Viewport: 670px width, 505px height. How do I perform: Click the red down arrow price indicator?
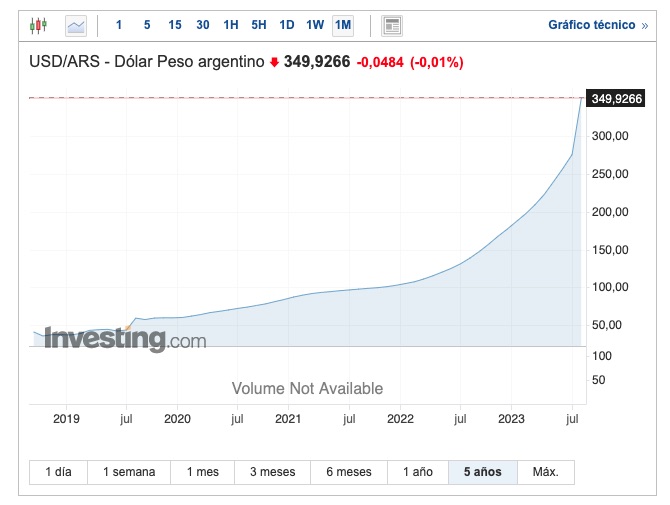click(x=274, y=63)
